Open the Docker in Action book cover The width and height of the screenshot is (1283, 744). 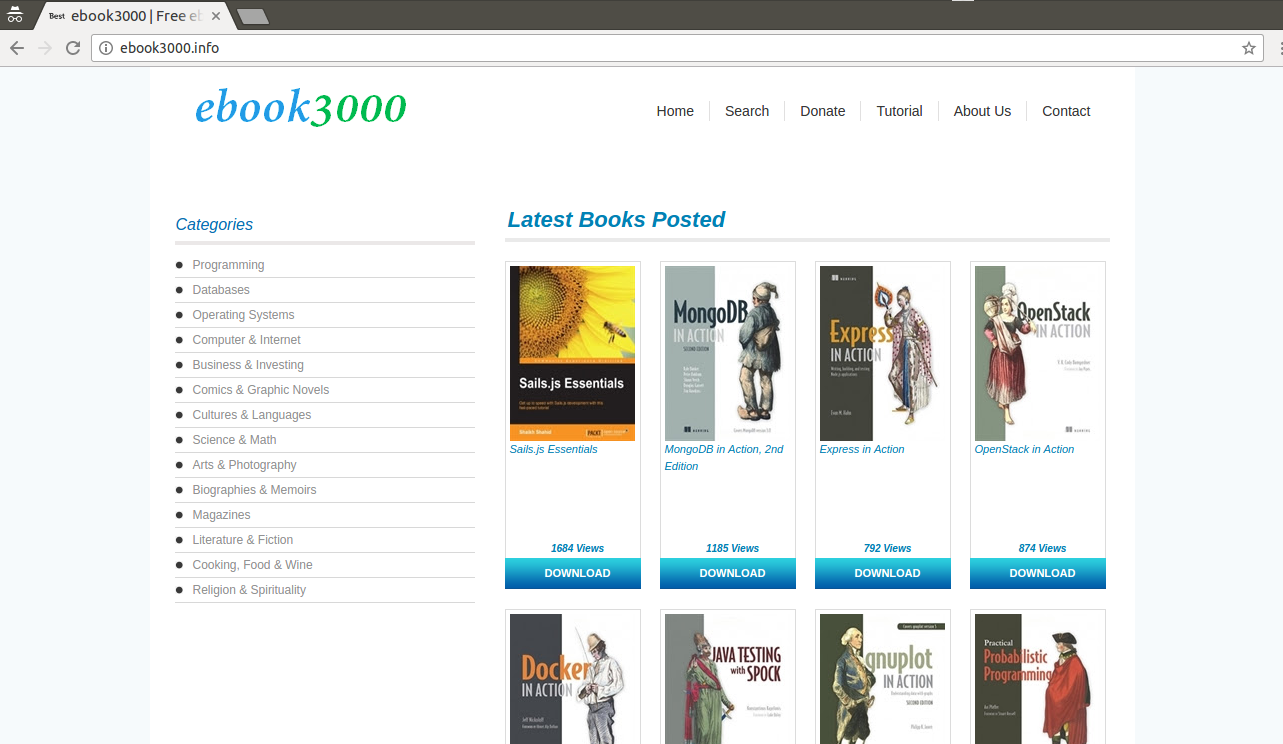pos(572,679)
